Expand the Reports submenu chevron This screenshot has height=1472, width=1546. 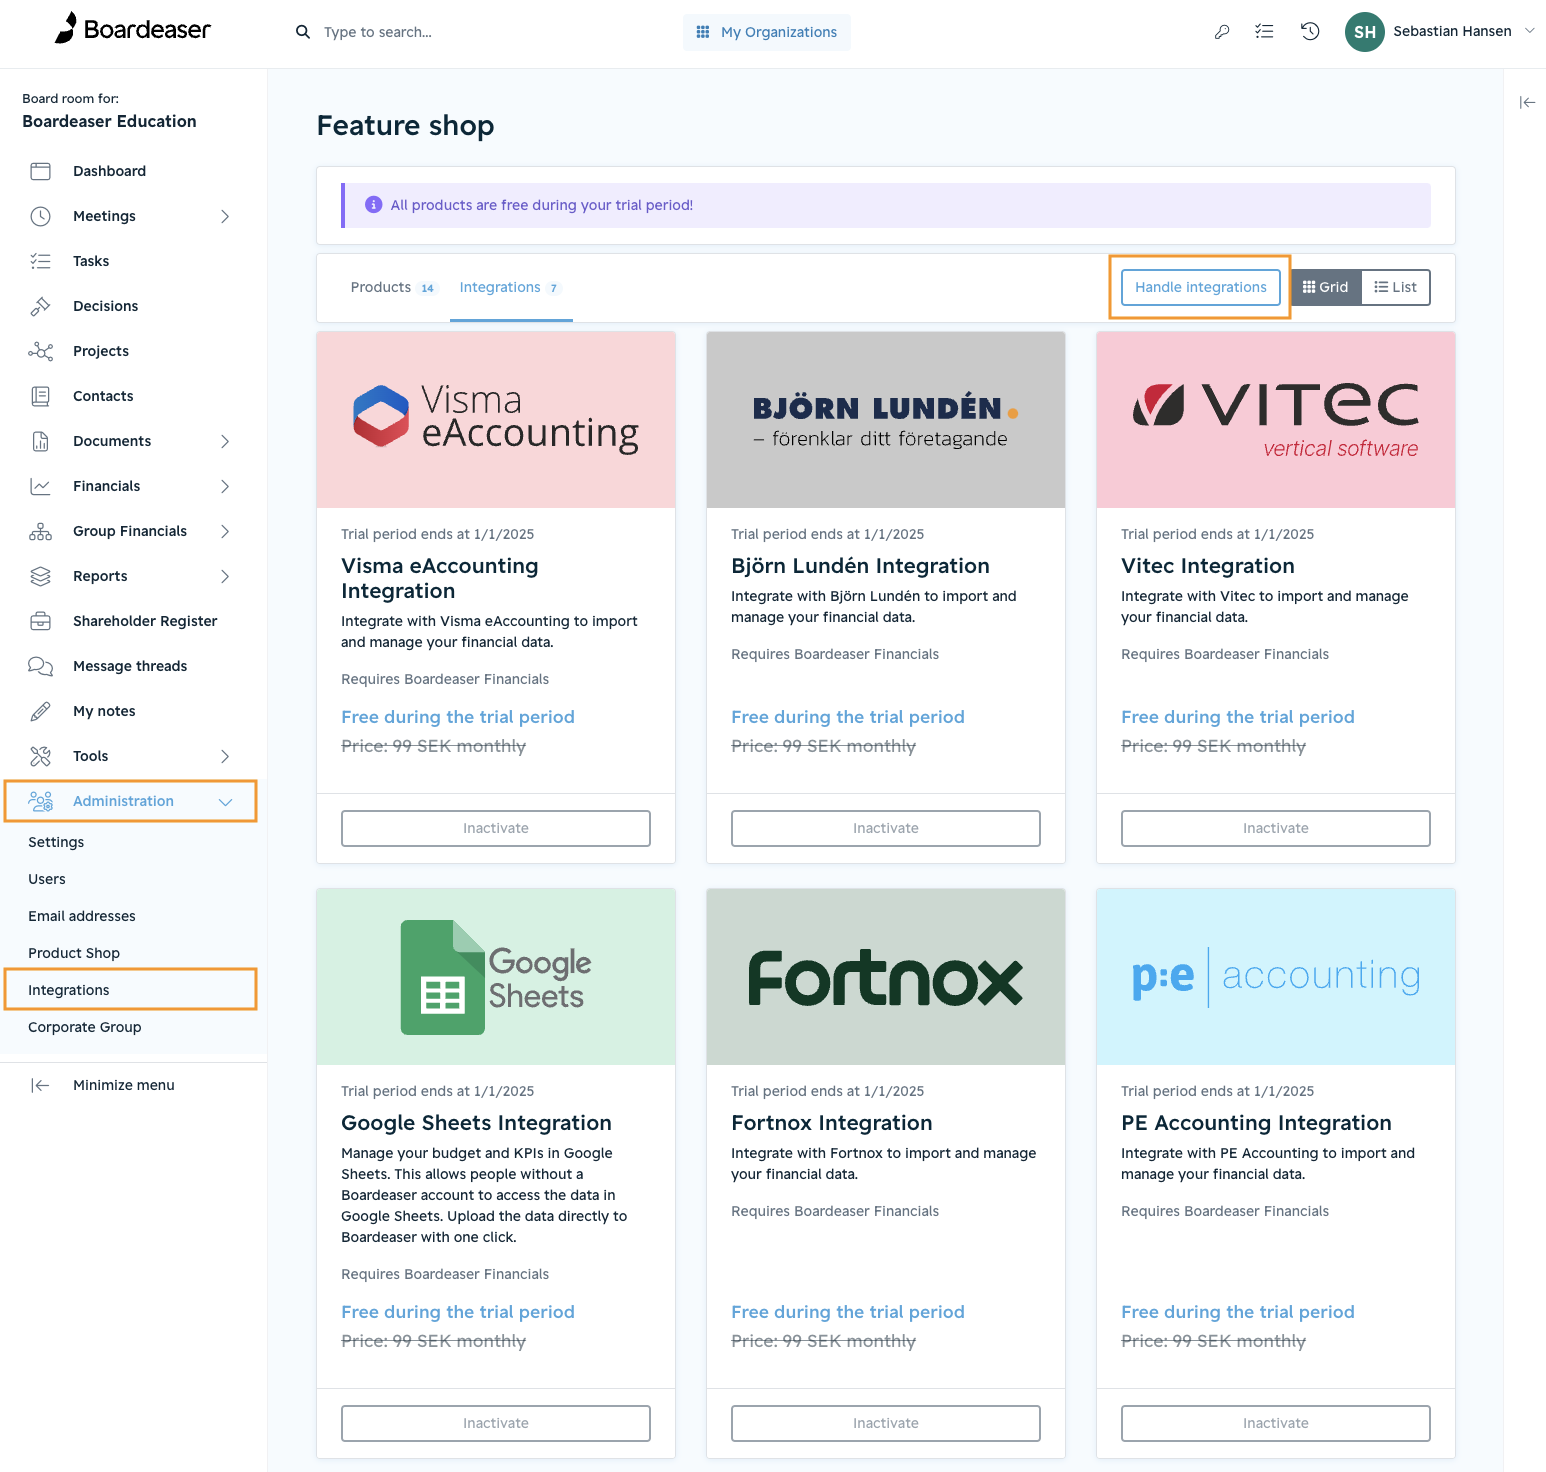(225, 576)
